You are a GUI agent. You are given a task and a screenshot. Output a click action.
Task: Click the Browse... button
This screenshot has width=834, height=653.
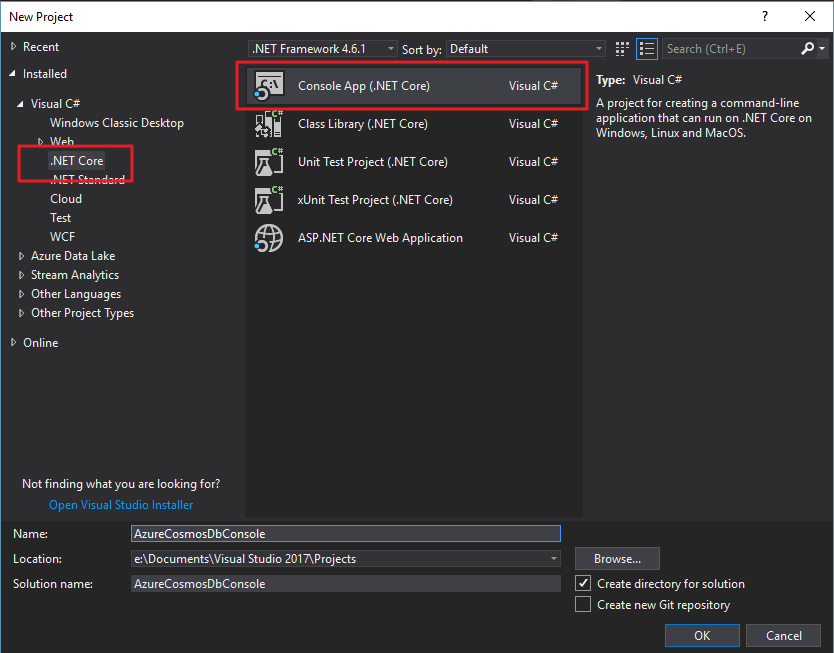click(x=617, y=558)
